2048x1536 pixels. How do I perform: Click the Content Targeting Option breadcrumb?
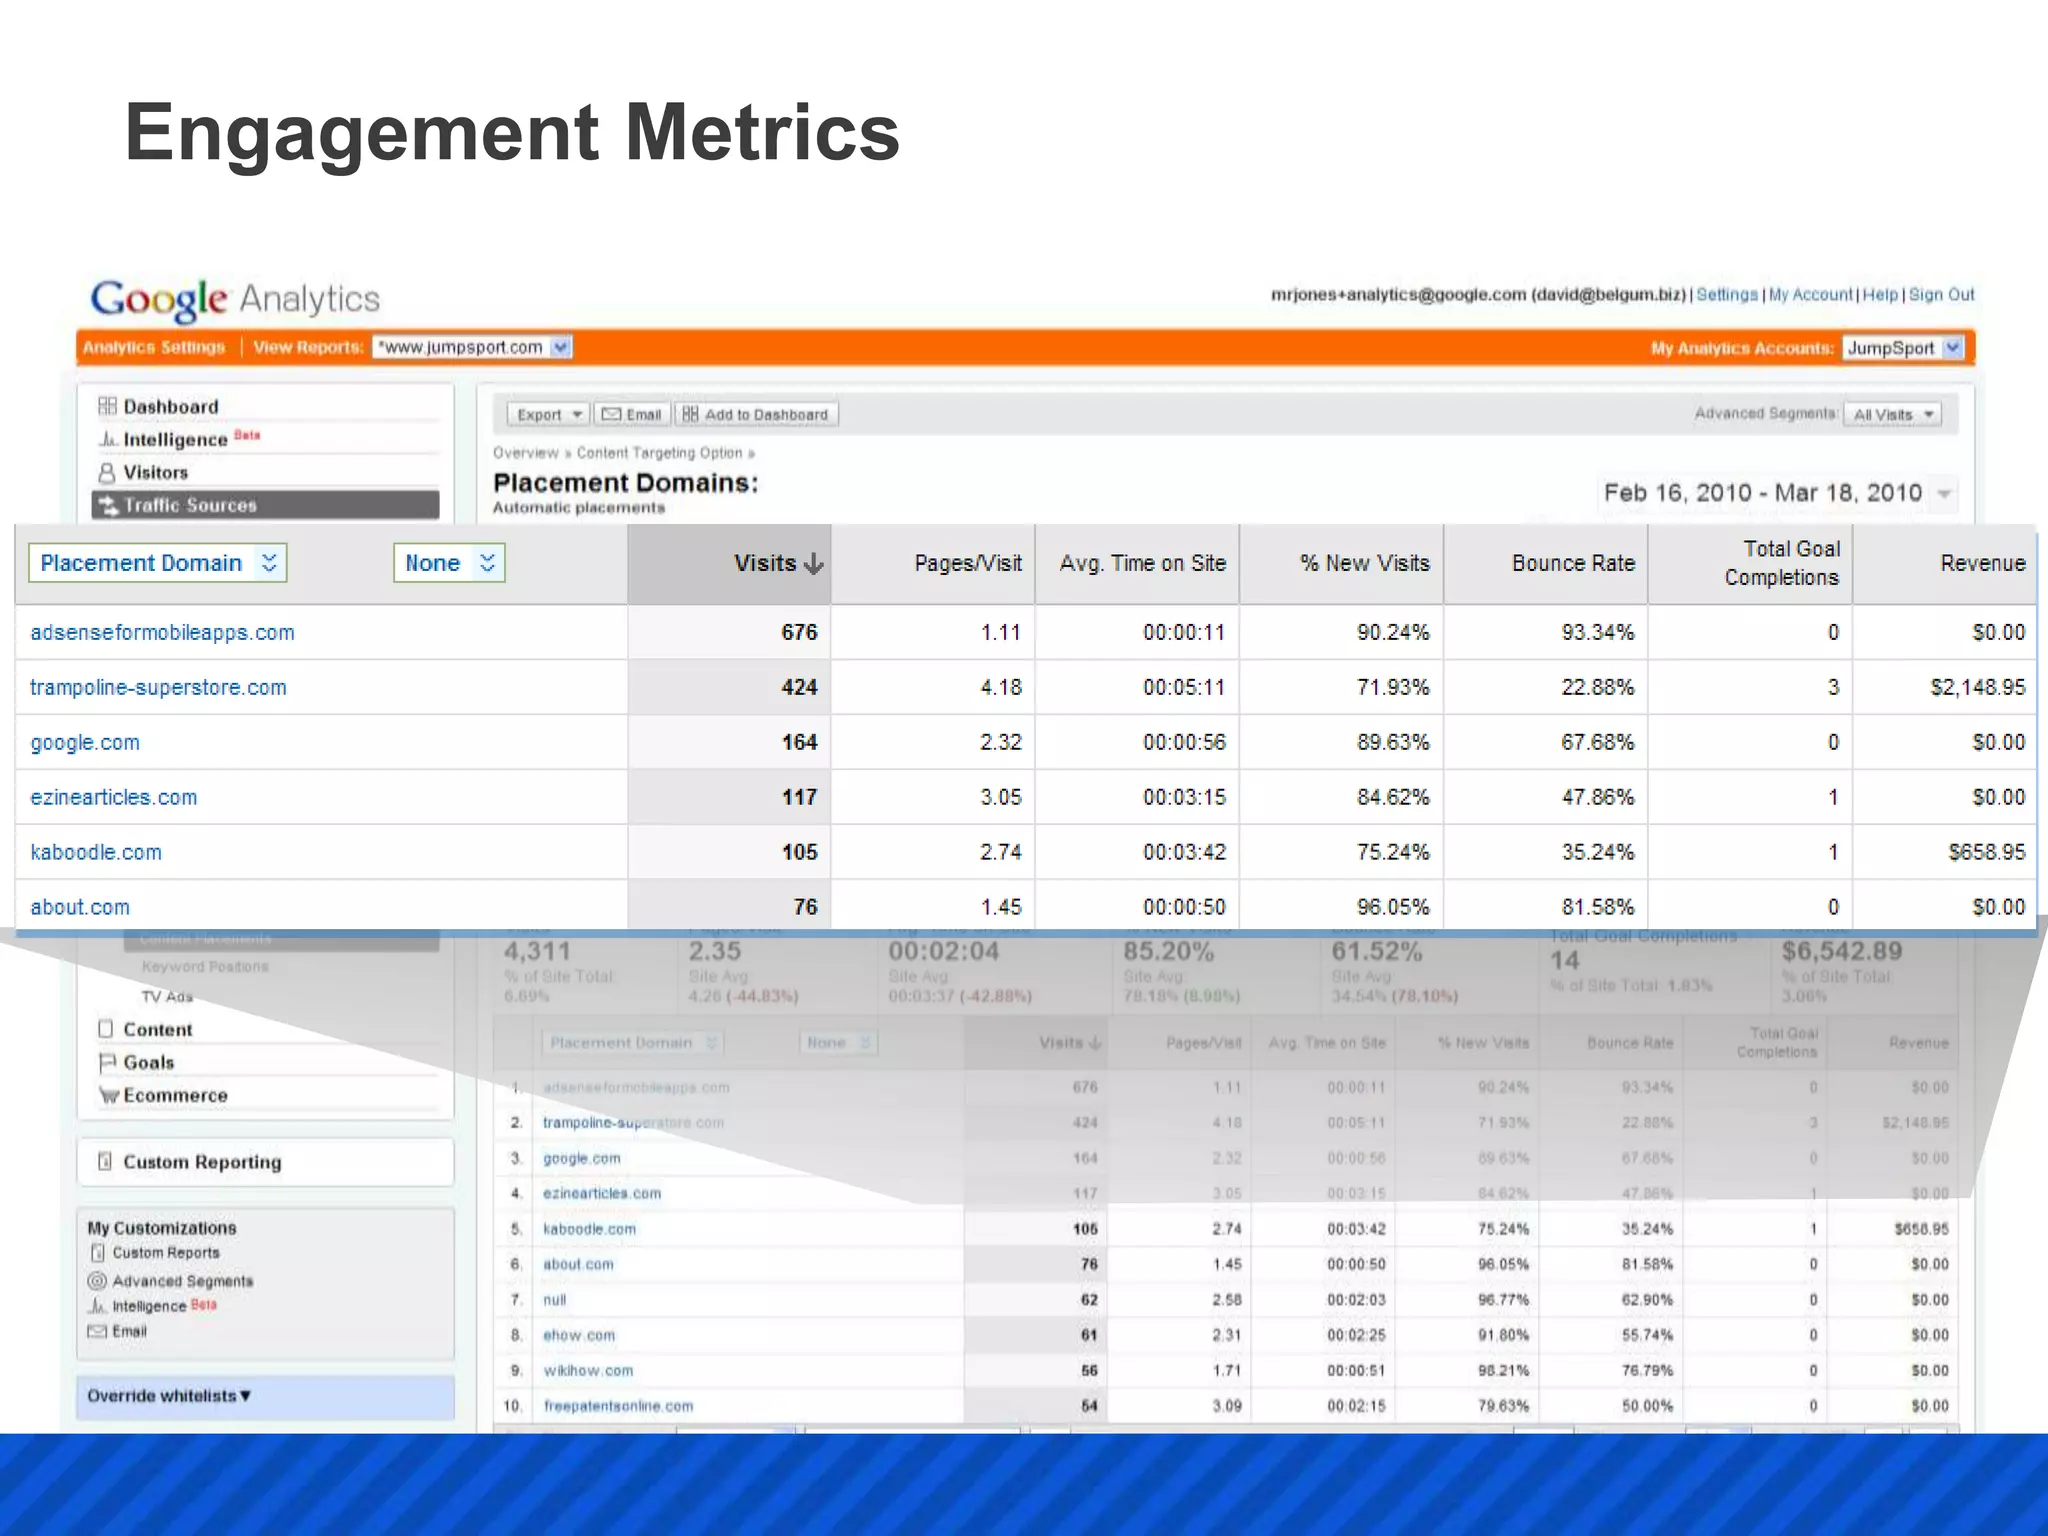(659, 453)
